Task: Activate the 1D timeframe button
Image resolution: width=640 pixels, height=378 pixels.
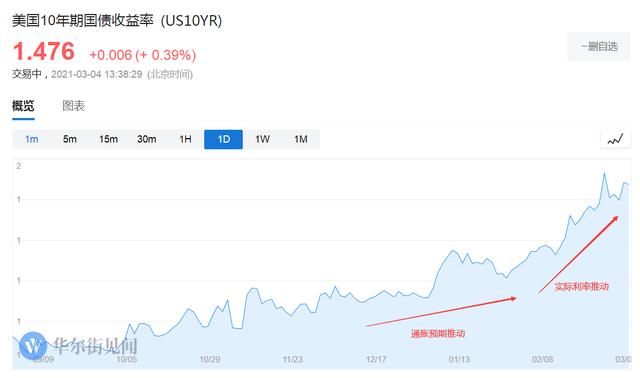Action: (x=223, y=139)
